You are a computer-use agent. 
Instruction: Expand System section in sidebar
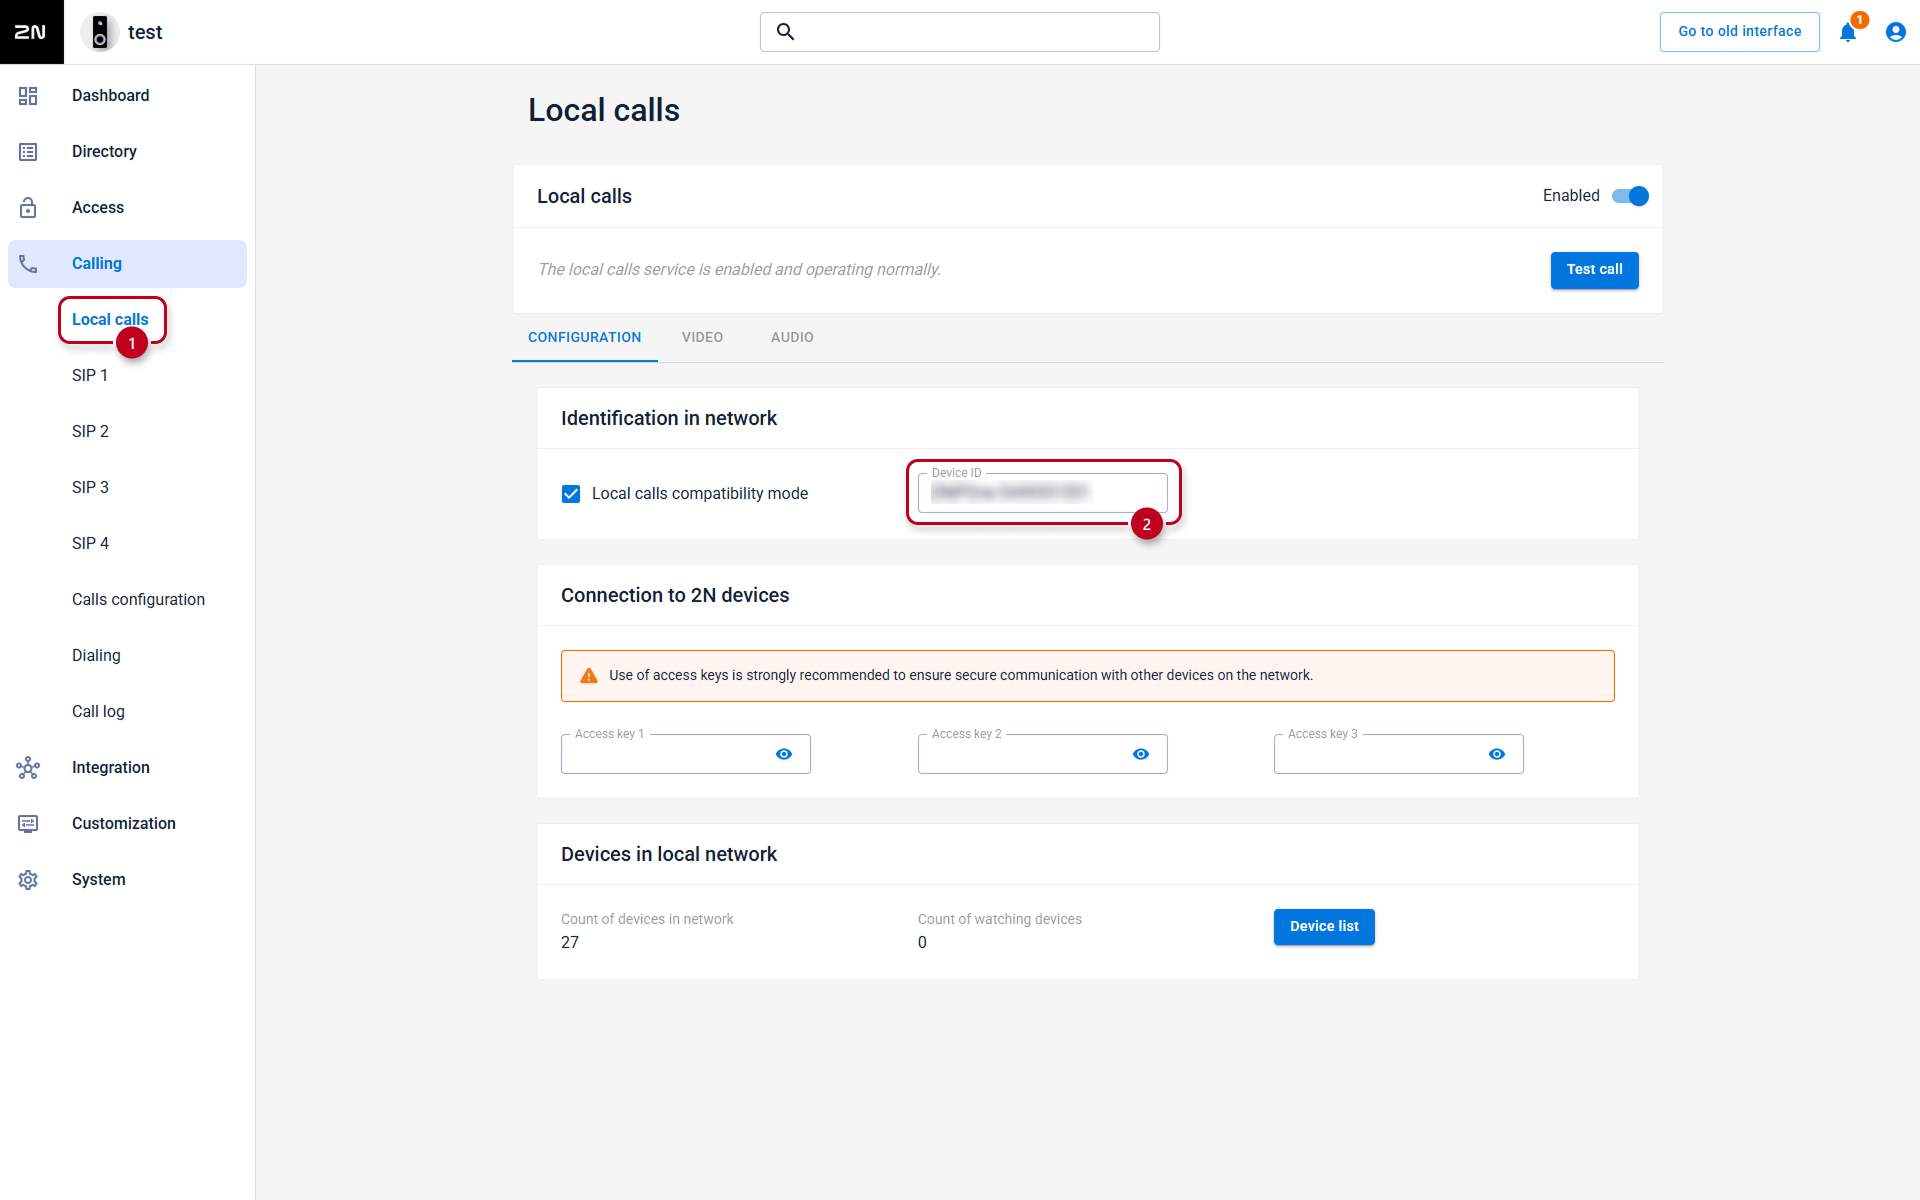click(x=127, y=880)
